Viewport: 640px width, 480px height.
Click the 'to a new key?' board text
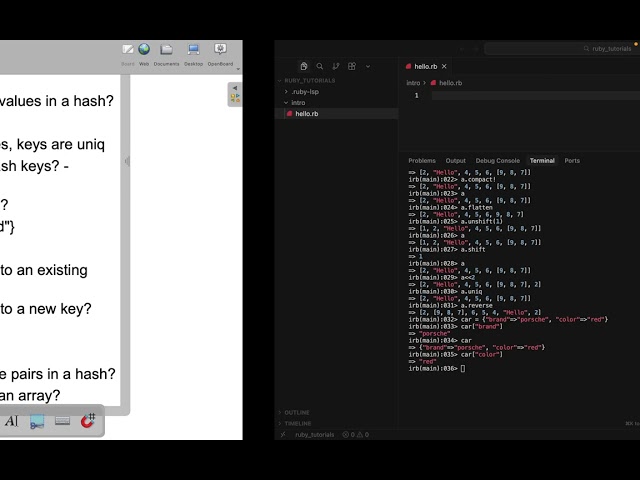tap(46, 309)
